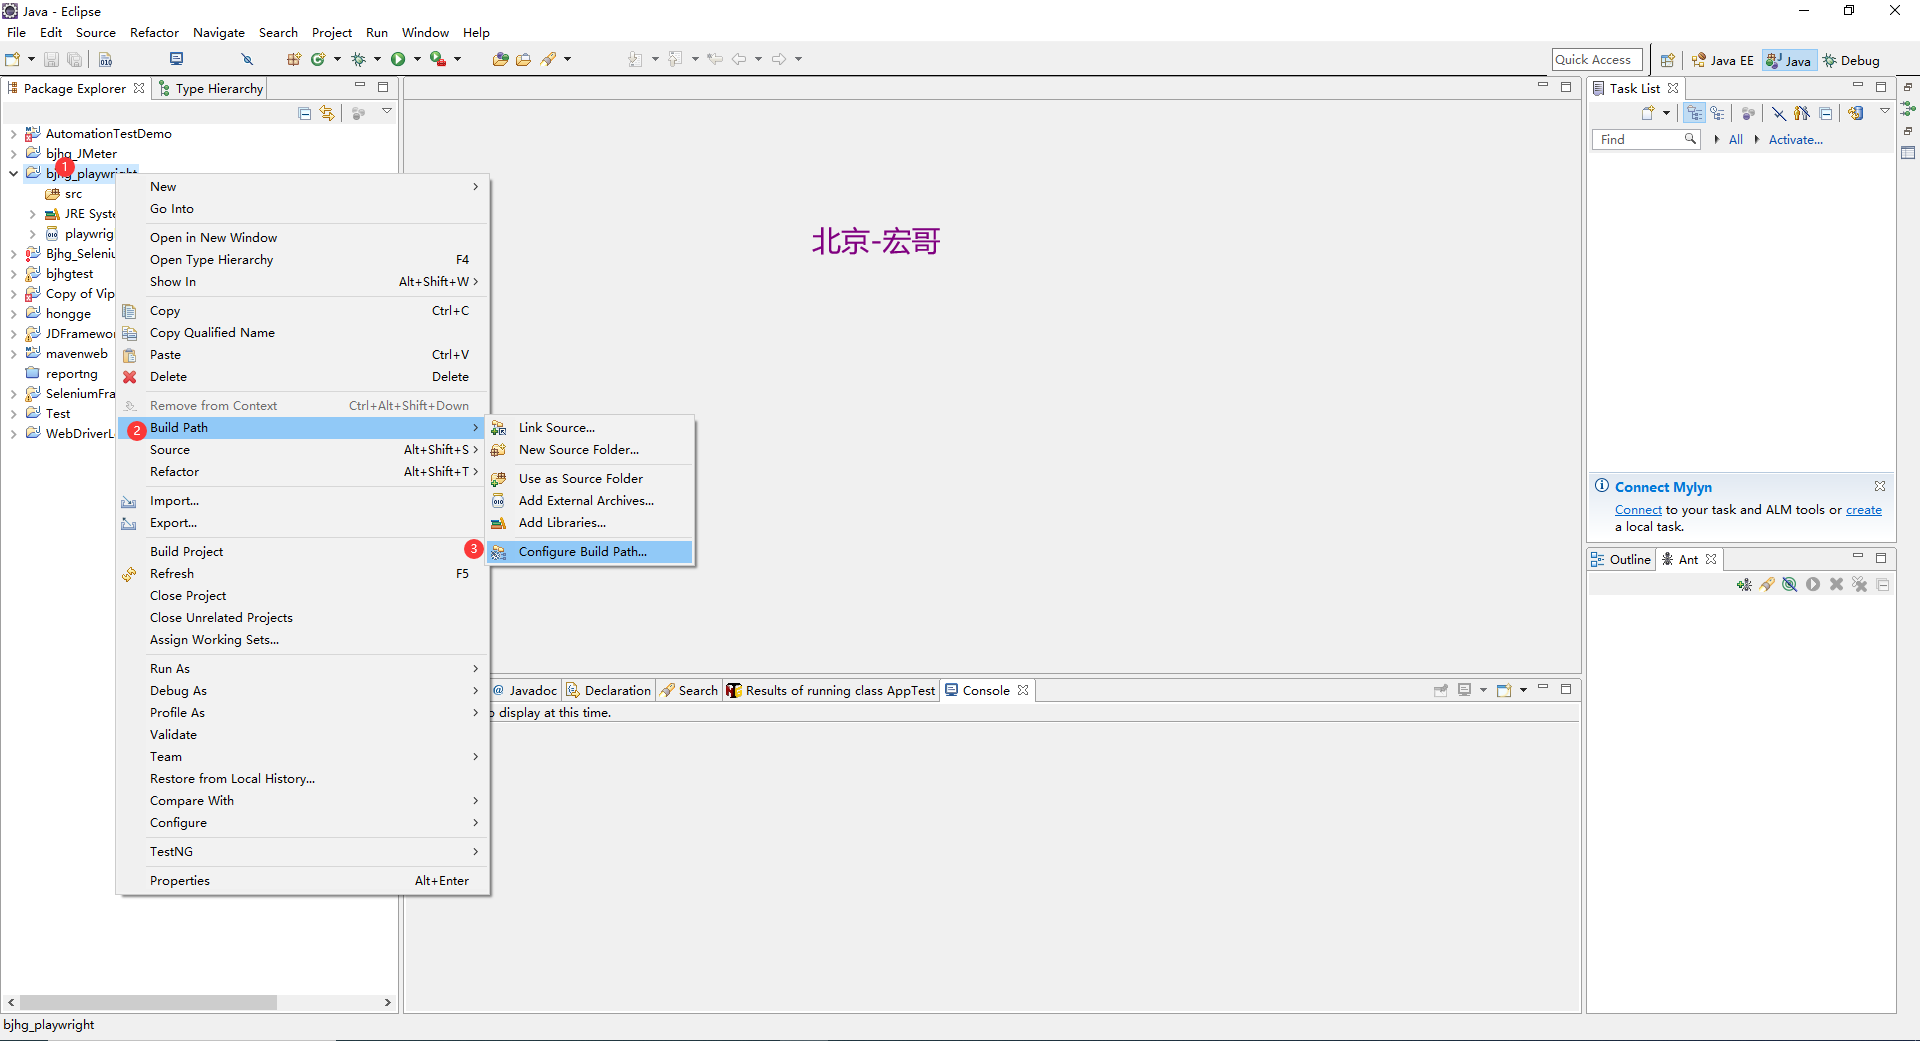Click inside the Find task input field
Screen dimensions: 1920x1041
coord(1640,139)
